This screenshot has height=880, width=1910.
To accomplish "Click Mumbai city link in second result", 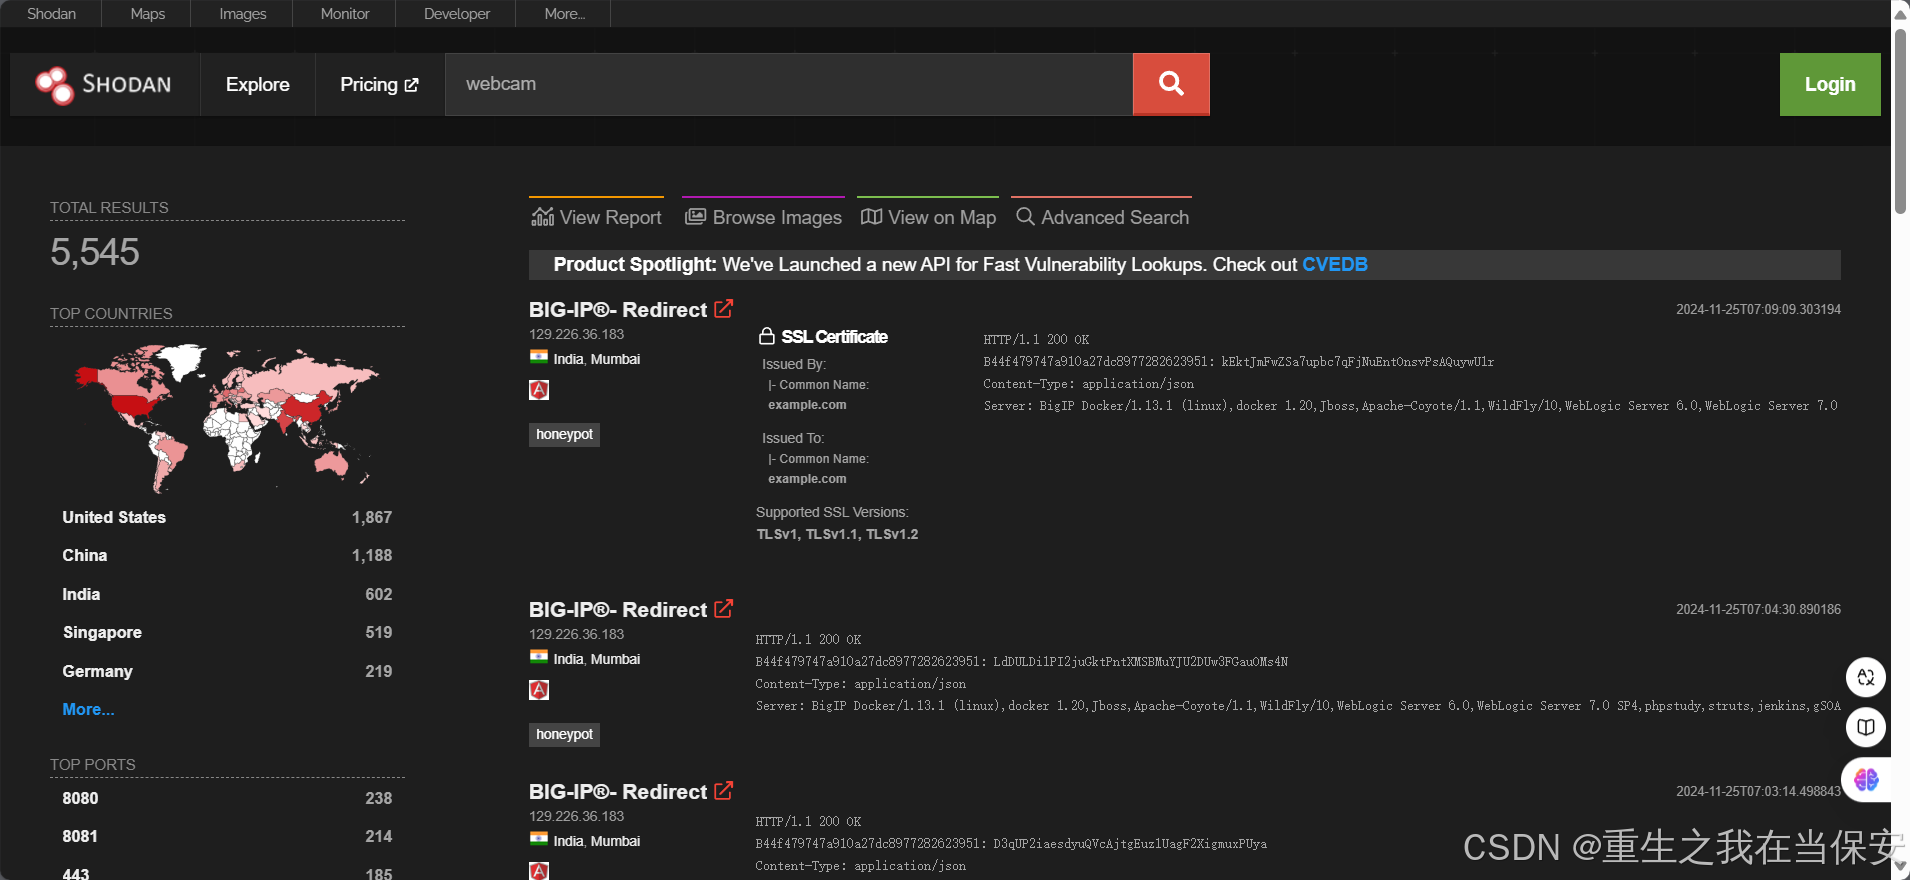I will [x=615, y=659].
